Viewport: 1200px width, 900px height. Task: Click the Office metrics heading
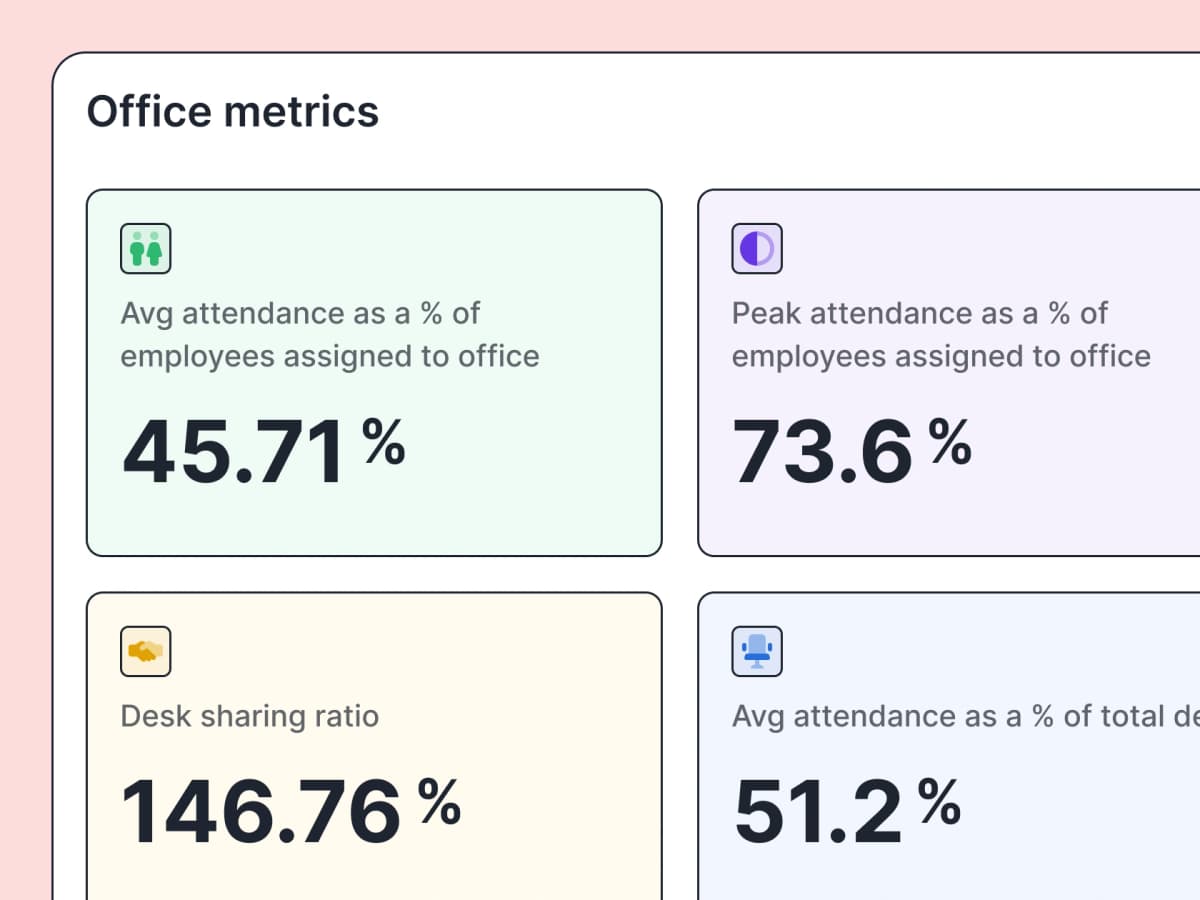click(233, 111)
